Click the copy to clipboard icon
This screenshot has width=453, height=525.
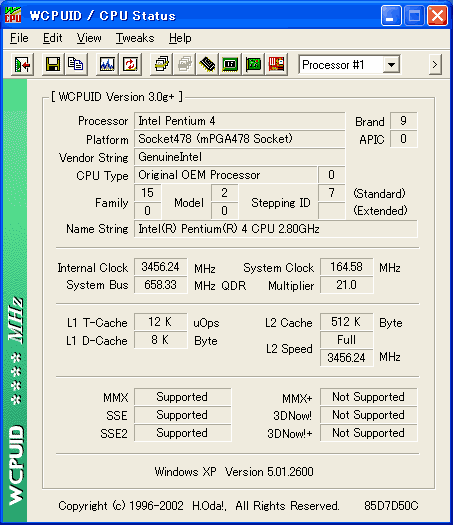click(x=76, y=64)
